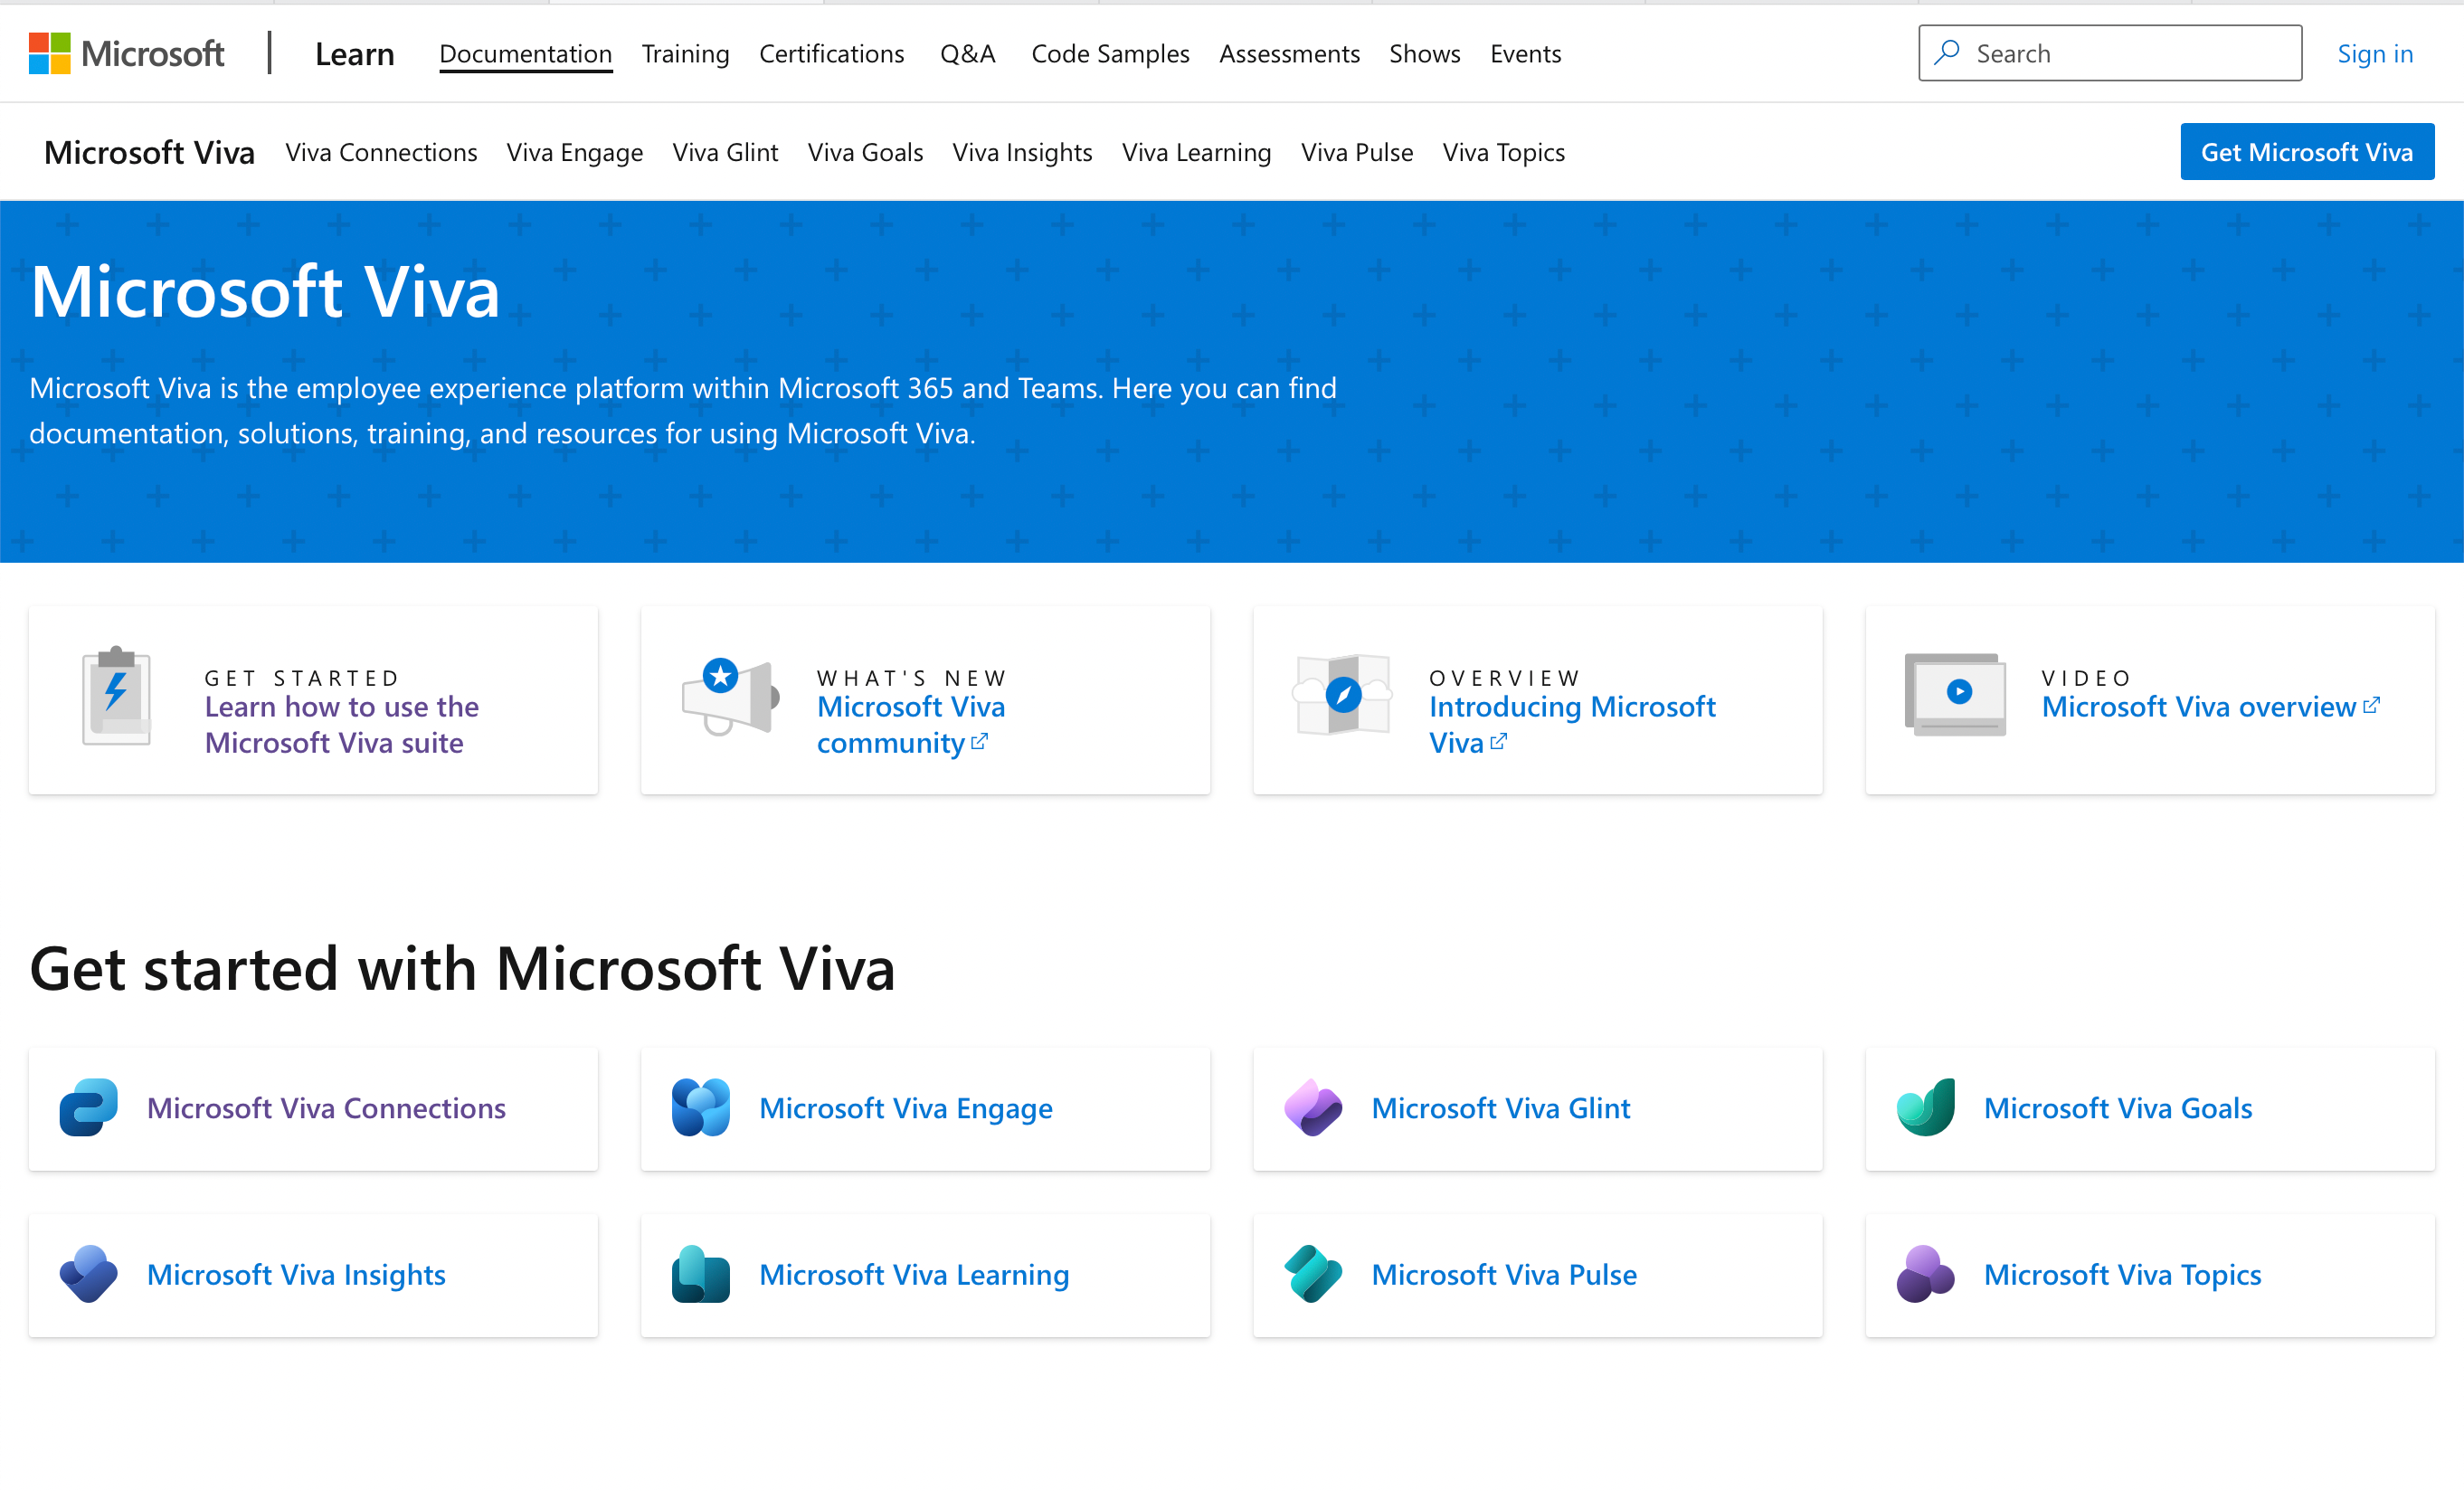Click the 'GET STARTED' card label
The image size is (2464, 1491).
[302, 678]
